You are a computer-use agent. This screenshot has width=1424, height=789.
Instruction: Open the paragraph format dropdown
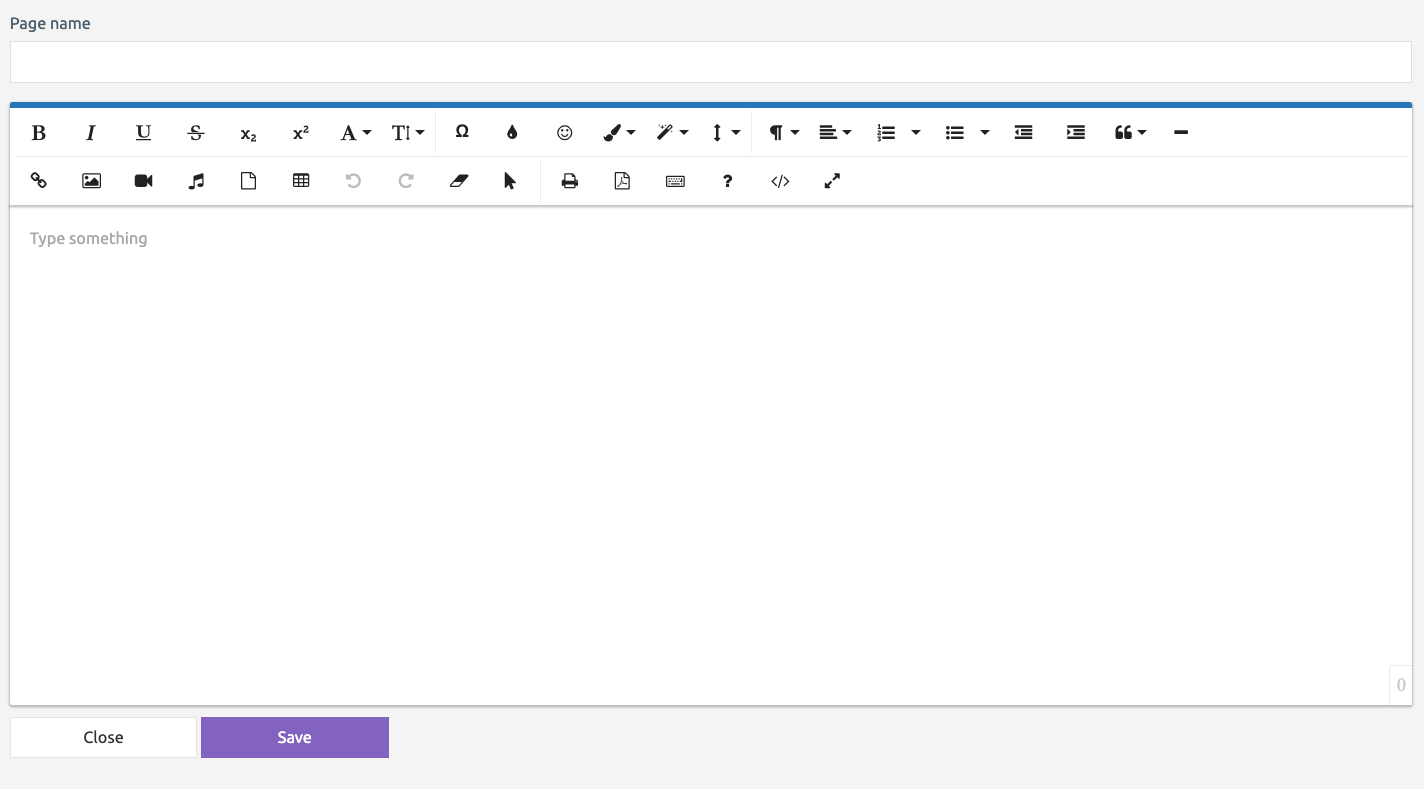(x=783, y=133)
